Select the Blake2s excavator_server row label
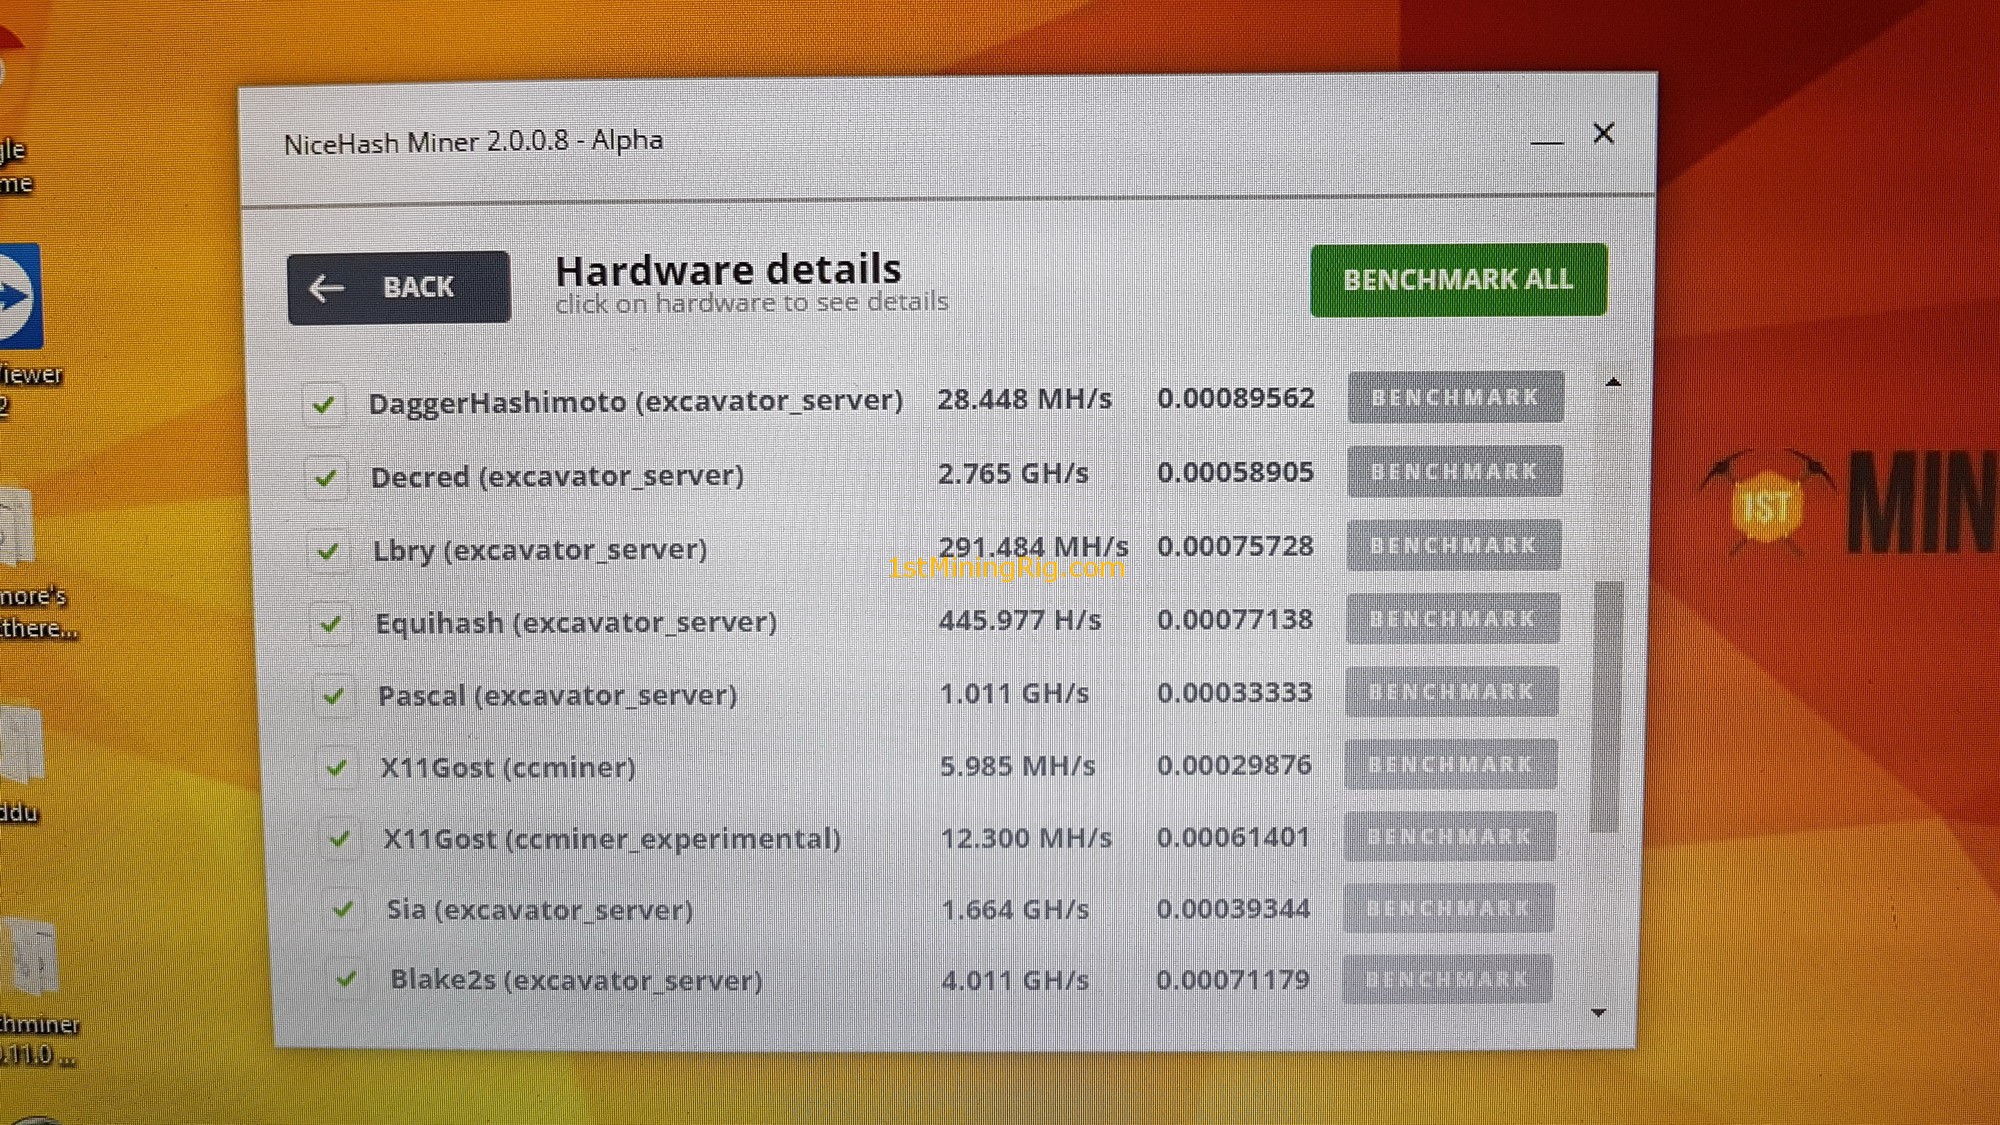 (576, 980)
